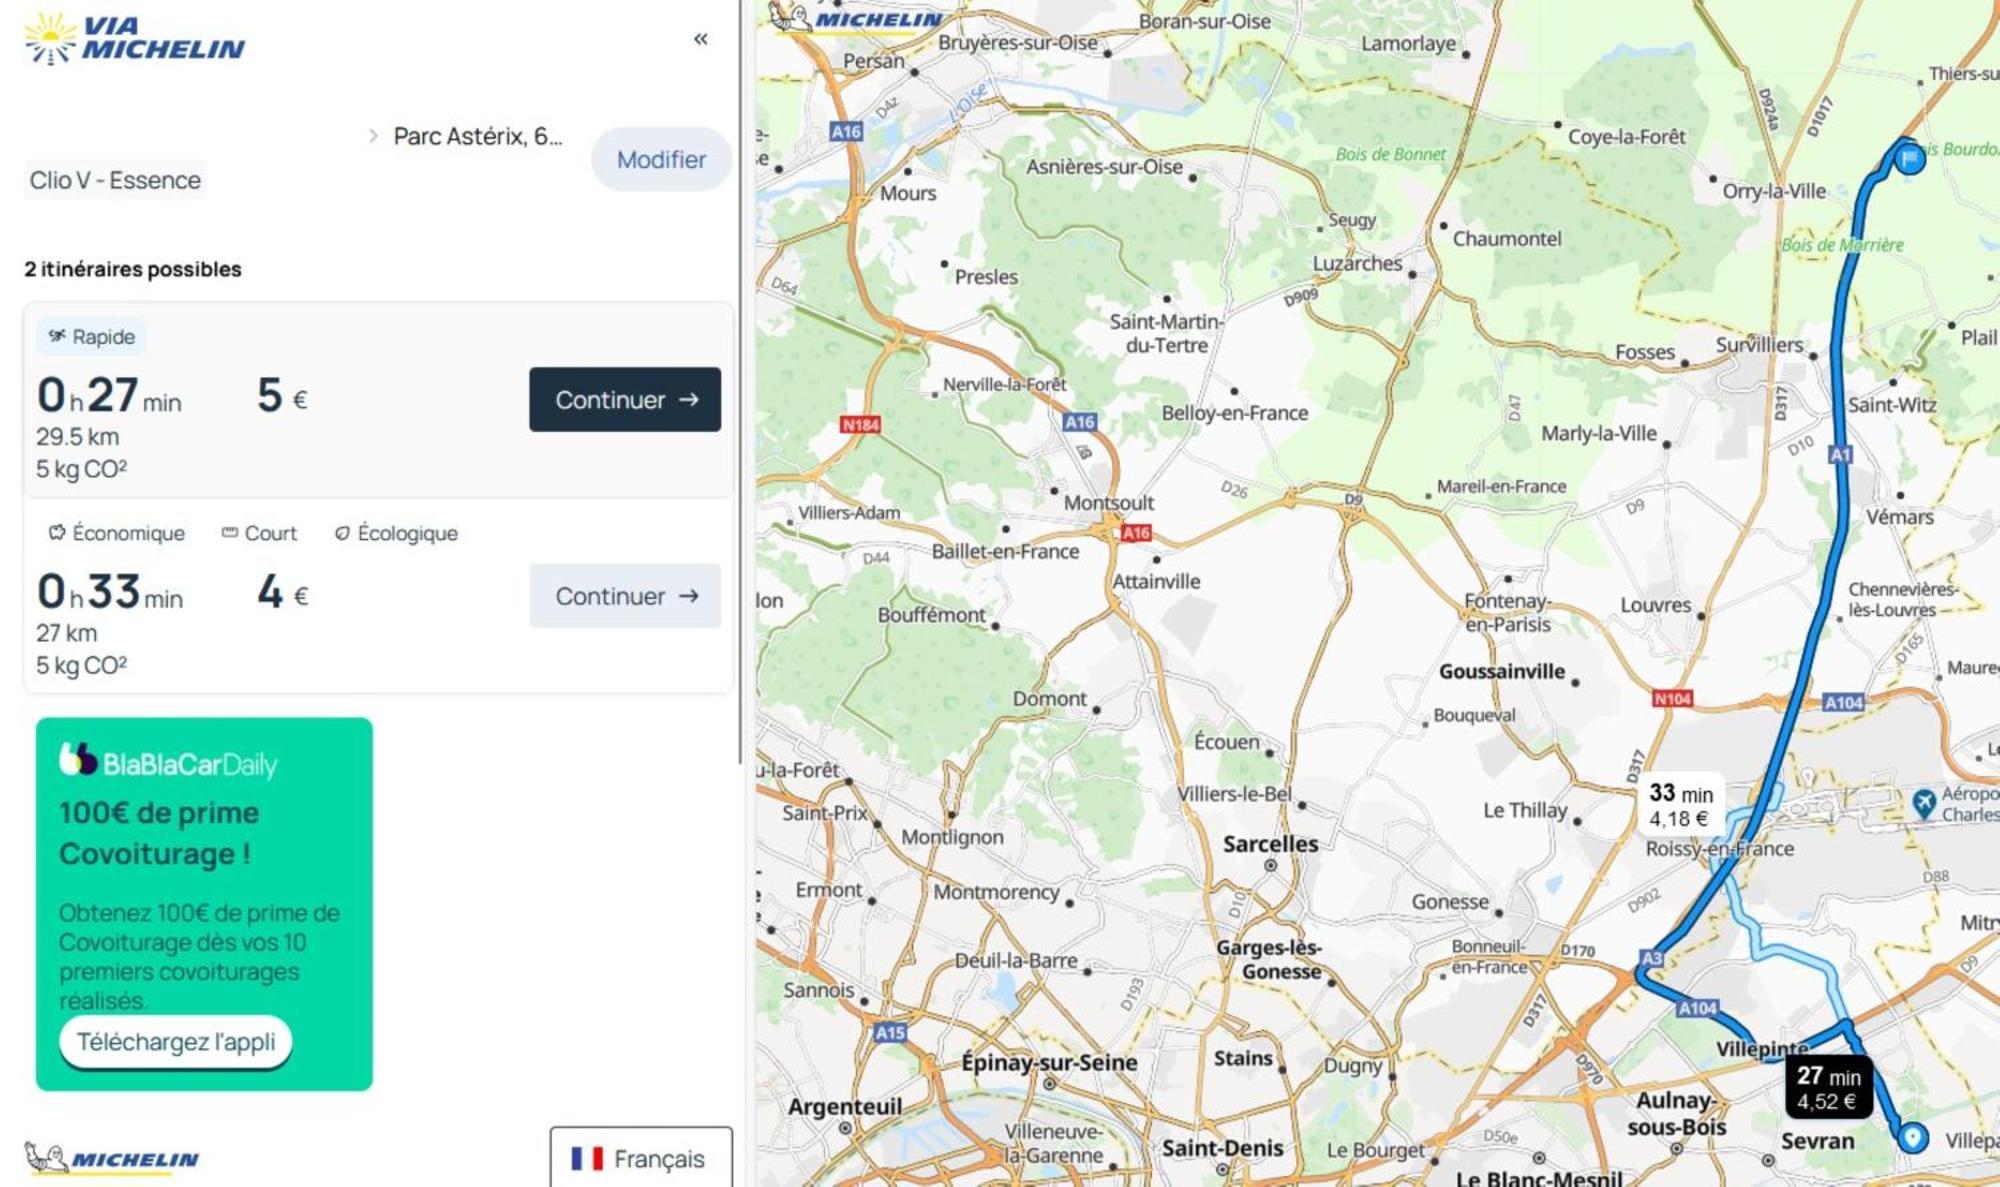Open the BlaBlaCarDaily logo
The width and height of the screenshot is (2000, 1187).
point(167,762)
